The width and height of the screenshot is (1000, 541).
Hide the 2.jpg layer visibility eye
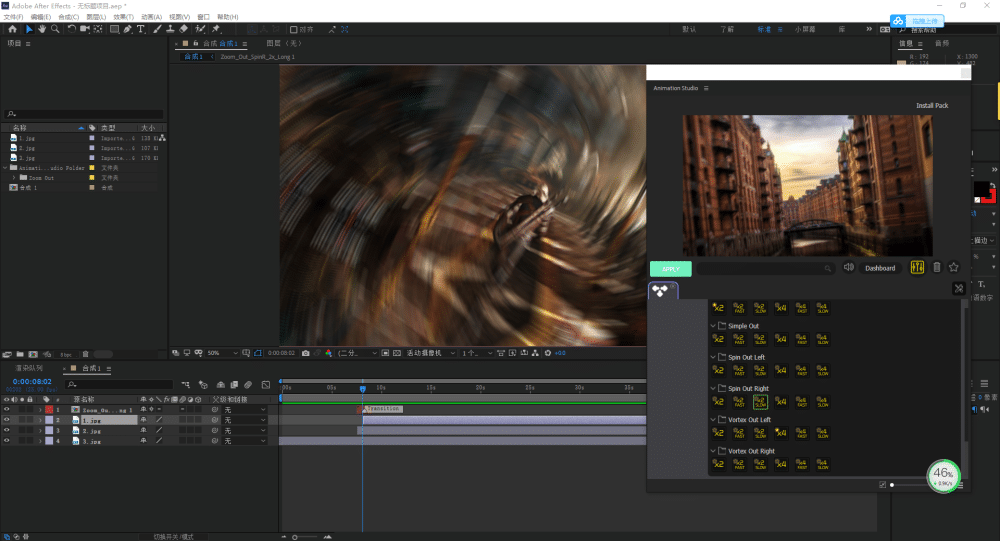click(x=7, y=431)
